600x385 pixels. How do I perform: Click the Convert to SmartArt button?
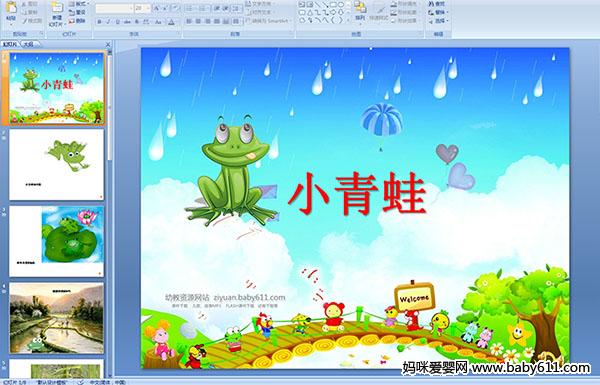[x=268, y=21]
